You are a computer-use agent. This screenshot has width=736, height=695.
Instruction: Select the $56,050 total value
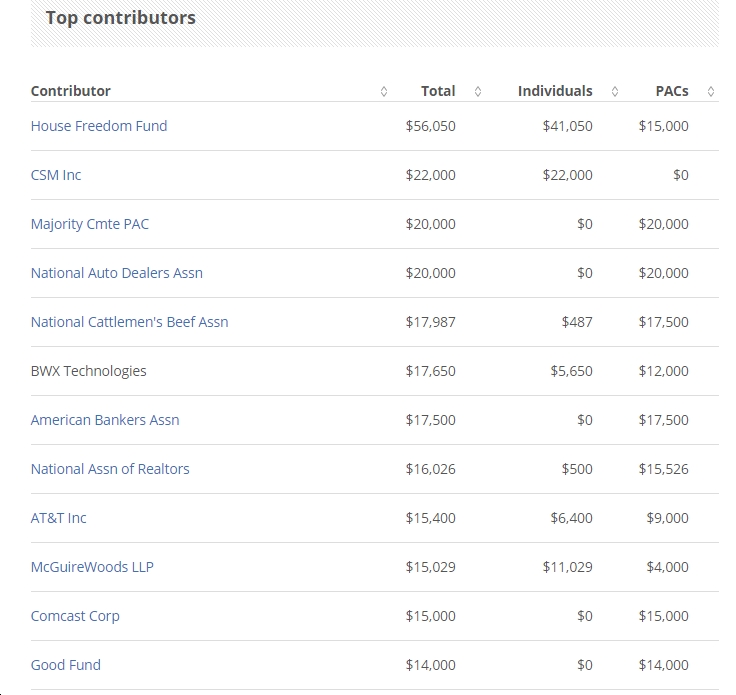[430, 126]
